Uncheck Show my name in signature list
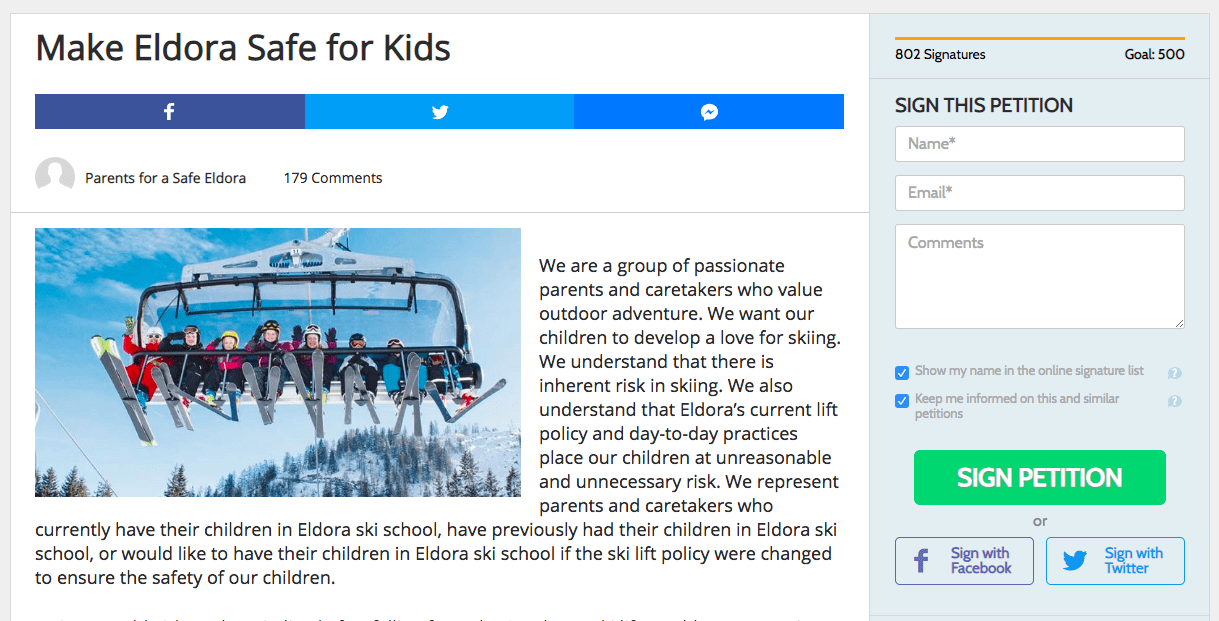 (x=902, y=373)
